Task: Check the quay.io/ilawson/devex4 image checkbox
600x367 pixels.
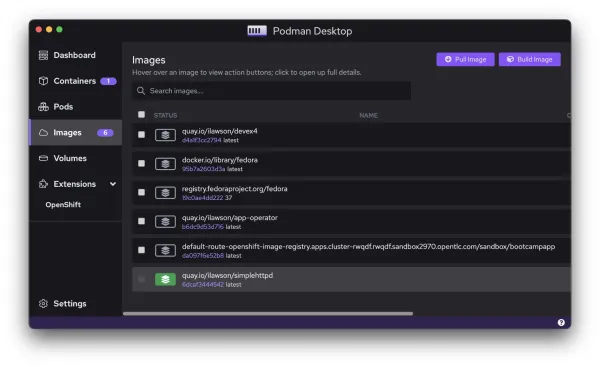Action: tap(142, 135)
